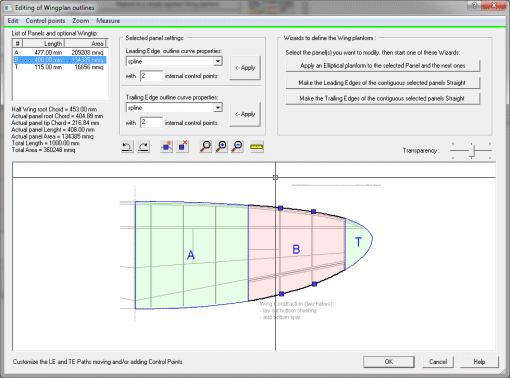Click the Half Wing root Chord value text

coord(54,109)
